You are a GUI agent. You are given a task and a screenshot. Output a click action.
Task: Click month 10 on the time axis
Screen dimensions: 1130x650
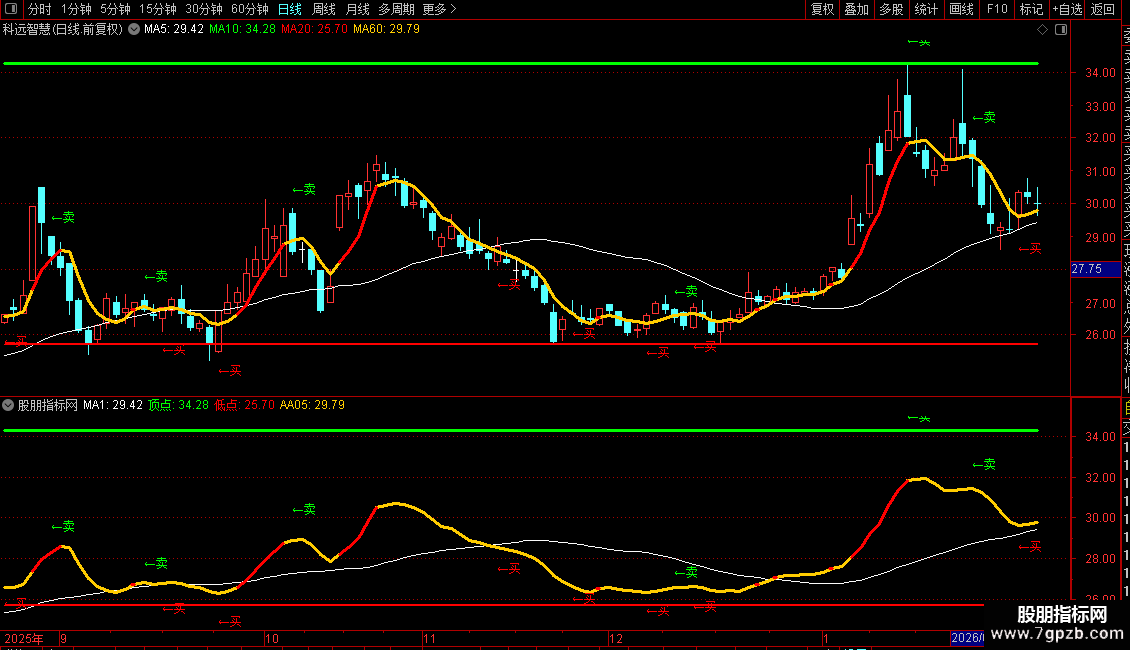(271, 638)
